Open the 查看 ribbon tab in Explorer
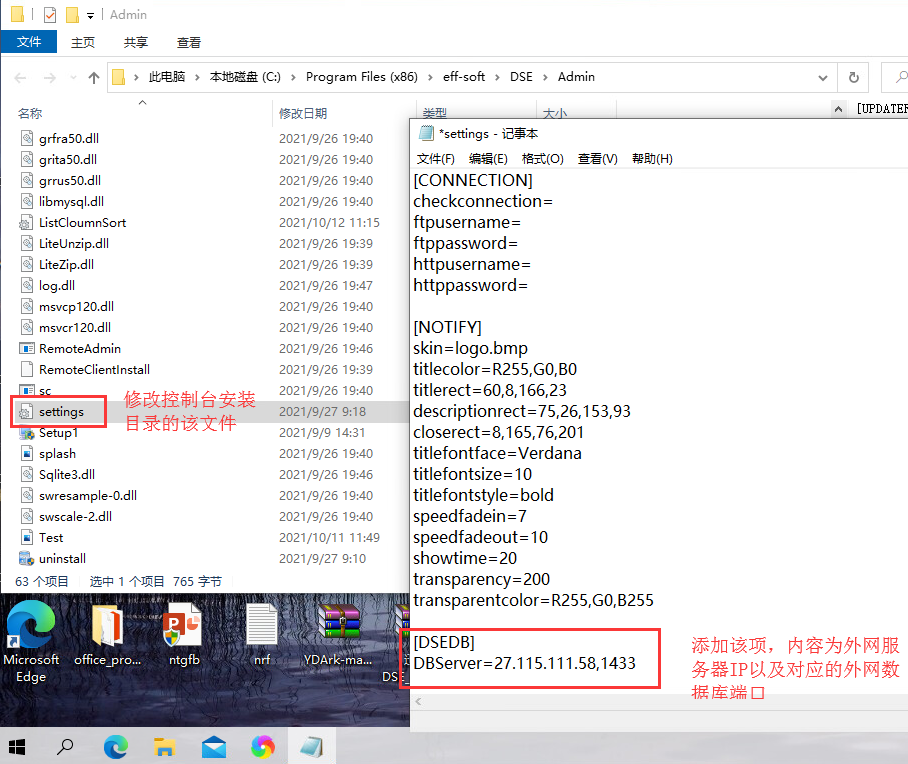Screen dimensions: 908x764 click(x=189, y=42)
